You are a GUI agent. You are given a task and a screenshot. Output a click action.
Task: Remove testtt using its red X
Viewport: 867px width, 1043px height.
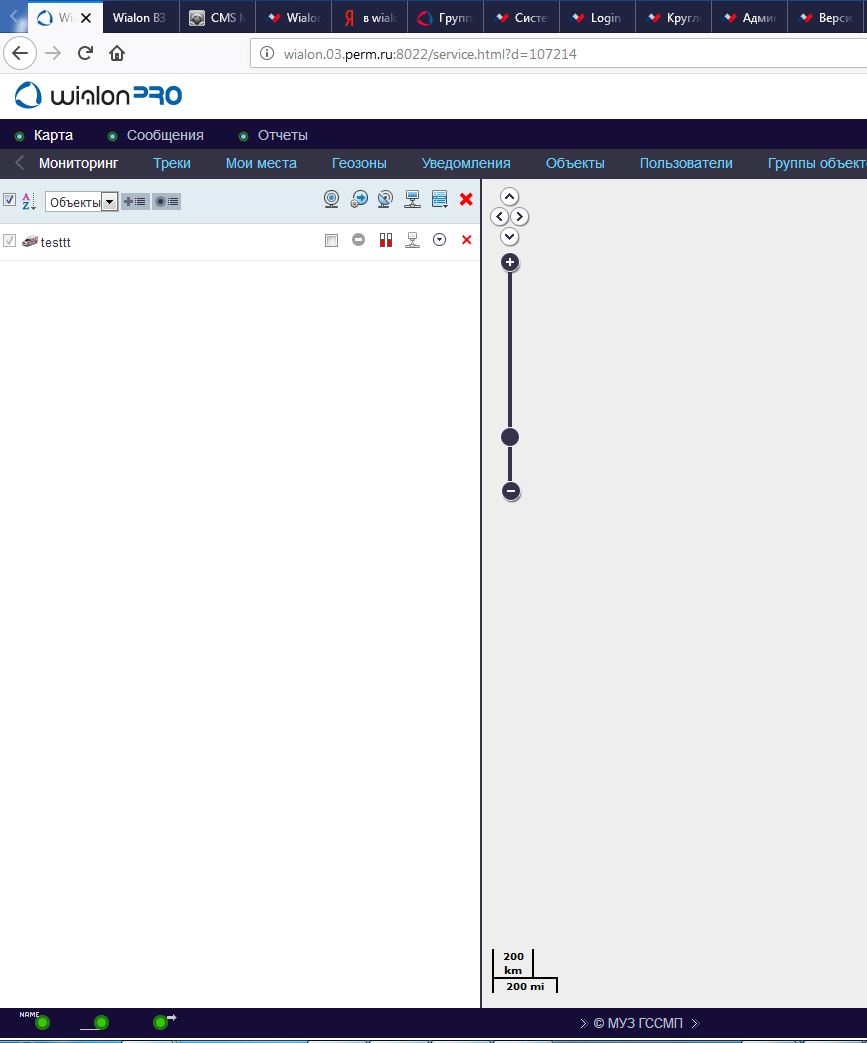coord(466,240)
